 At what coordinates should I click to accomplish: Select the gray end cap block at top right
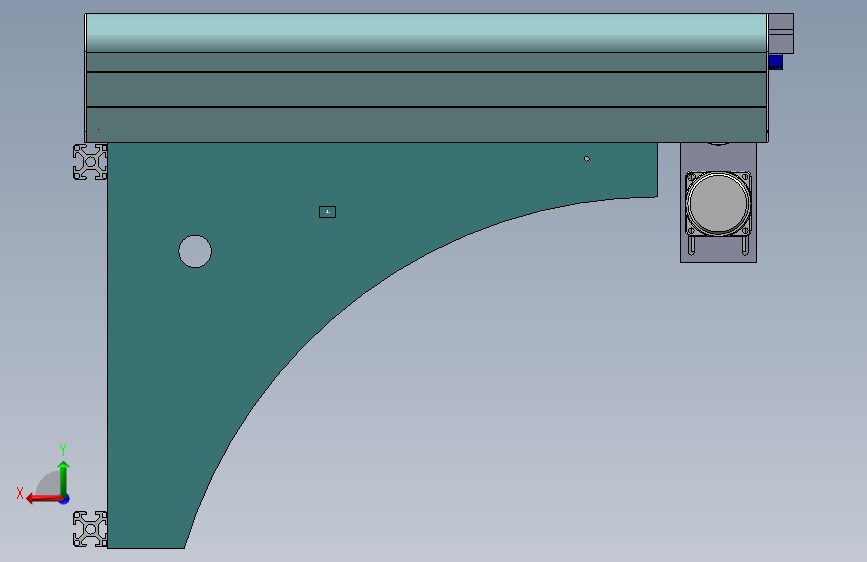coord(781,33)
